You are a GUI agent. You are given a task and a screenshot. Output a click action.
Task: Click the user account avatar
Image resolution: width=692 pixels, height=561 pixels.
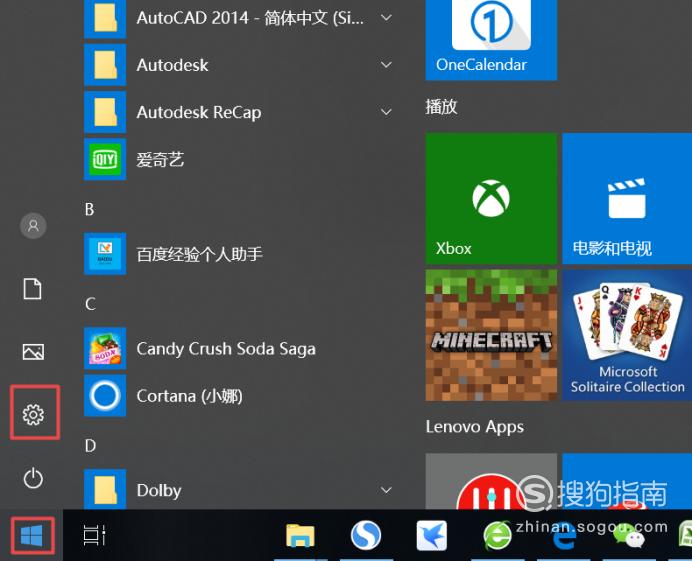[x=33, y=226]
